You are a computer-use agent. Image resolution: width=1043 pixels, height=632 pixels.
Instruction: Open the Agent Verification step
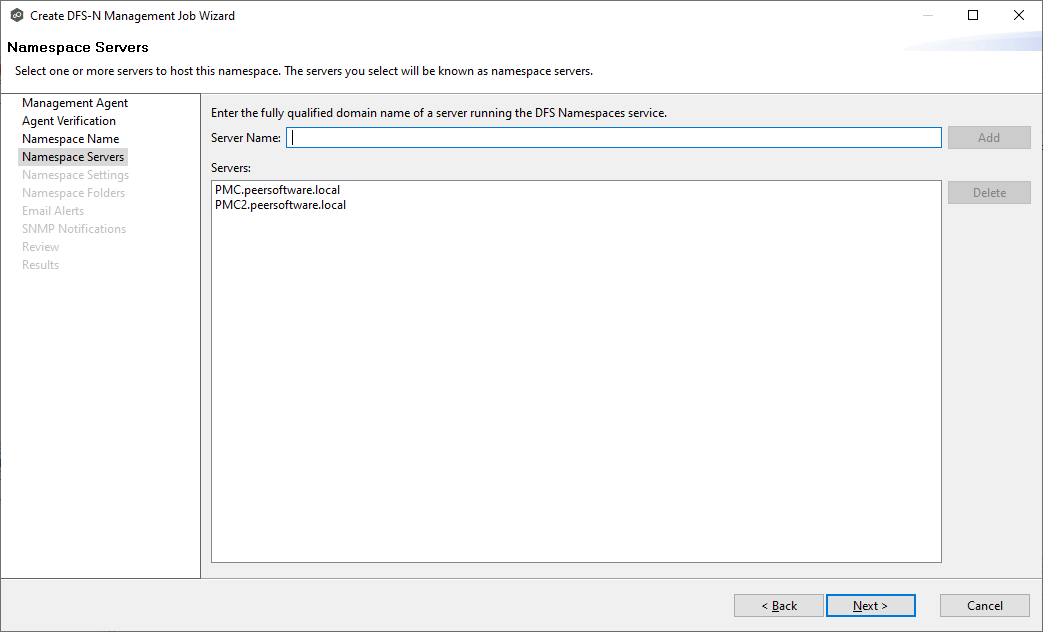(x=69, y=121)
